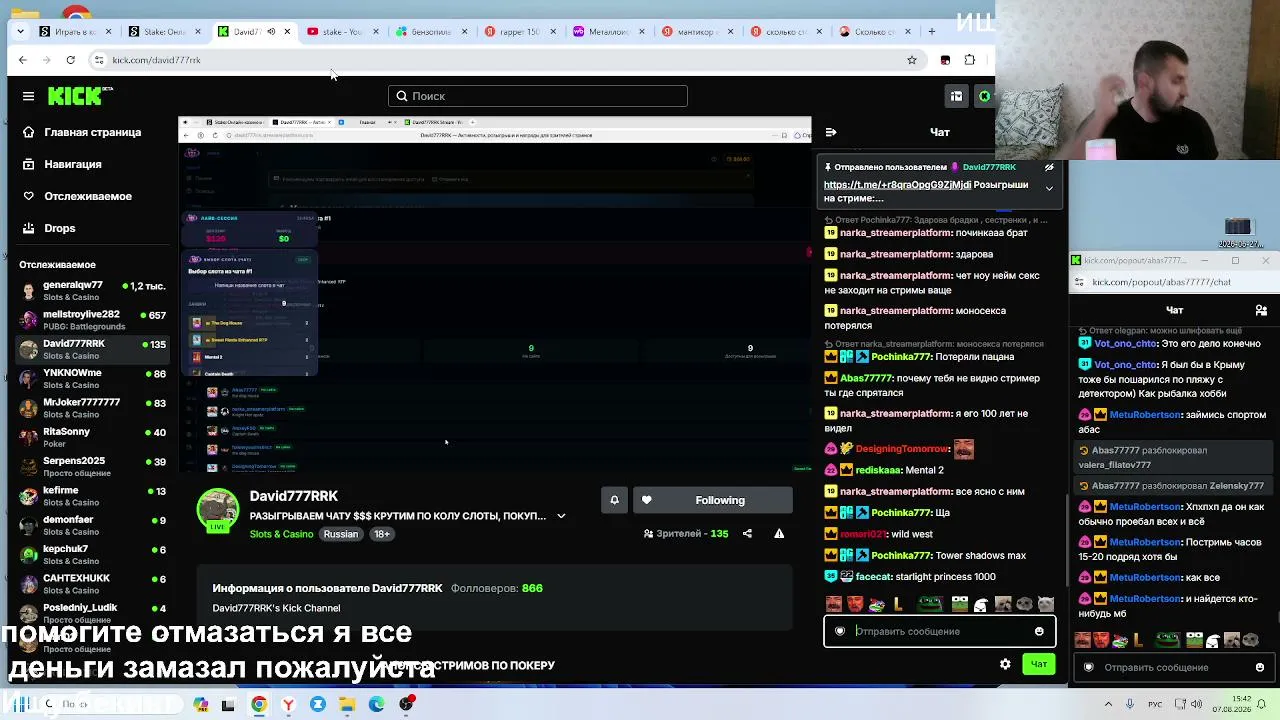Click the shield icon in main chat input

pyautogui.click(x=840, y=631)
